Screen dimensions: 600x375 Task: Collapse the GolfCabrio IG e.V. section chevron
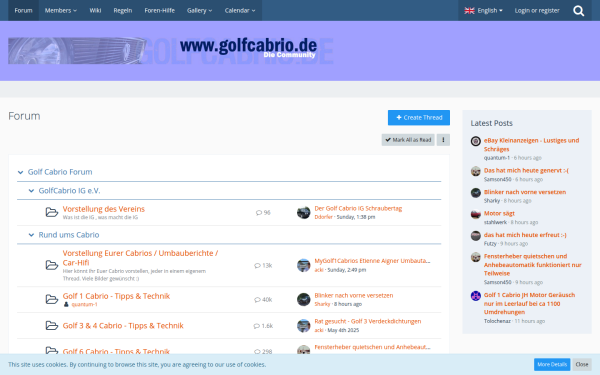[x=31, y=191]
